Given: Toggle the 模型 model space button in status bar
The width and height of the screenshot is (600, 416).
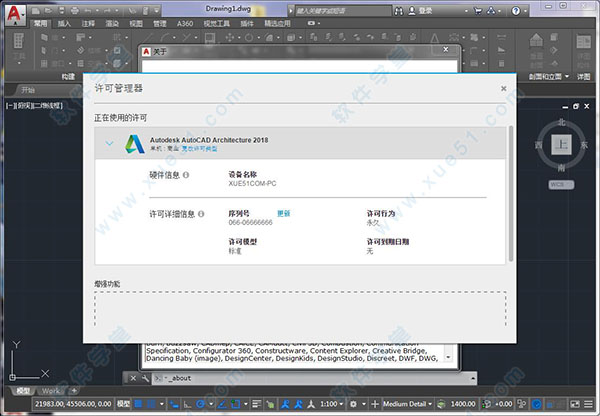Looking at the screenshot, I should tap(123, 404).
